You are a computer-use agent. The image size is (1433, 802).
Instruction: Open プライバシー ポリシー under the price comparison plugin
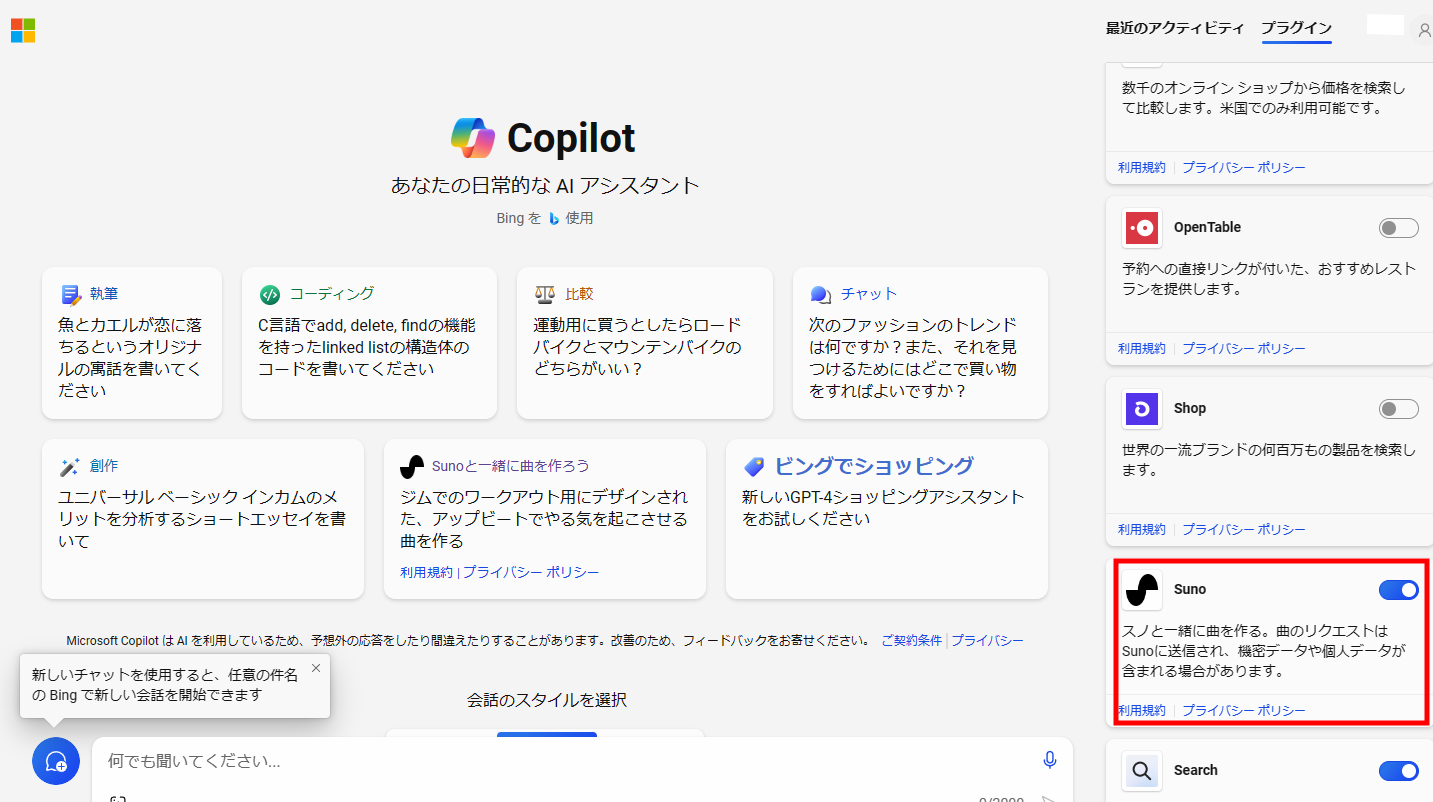(x=1244, y=168)
